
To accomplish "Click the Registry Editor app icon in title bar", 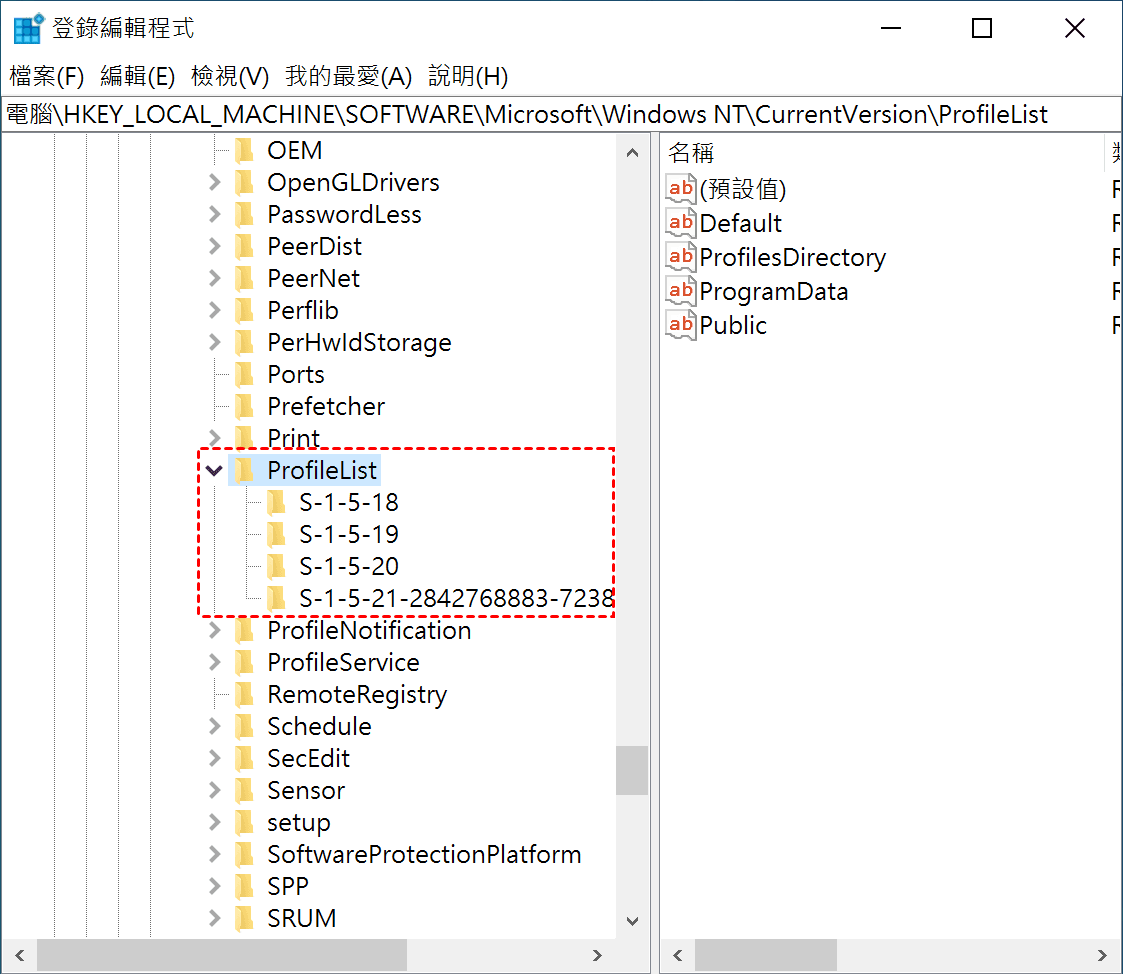I will click(28, 29).
